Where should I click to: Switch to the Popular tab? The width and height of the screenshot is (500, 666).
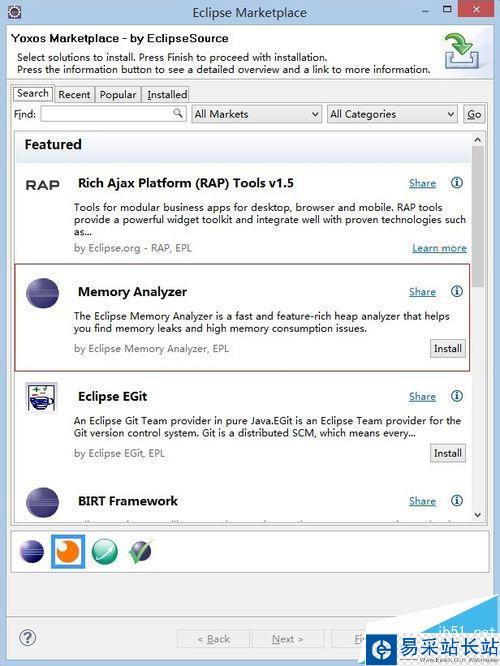118,94
